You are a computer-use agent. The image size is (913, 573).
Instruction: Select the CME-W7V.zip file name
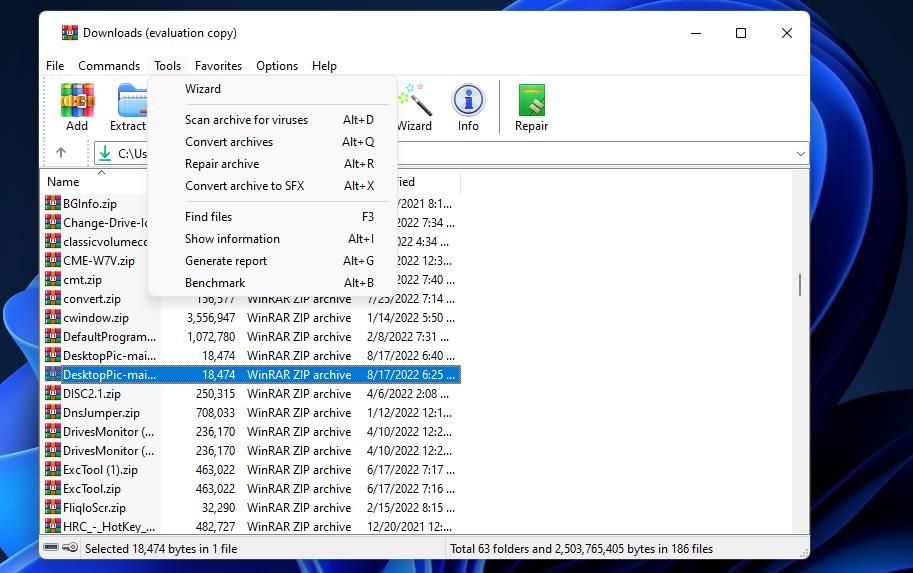(98, 261)
